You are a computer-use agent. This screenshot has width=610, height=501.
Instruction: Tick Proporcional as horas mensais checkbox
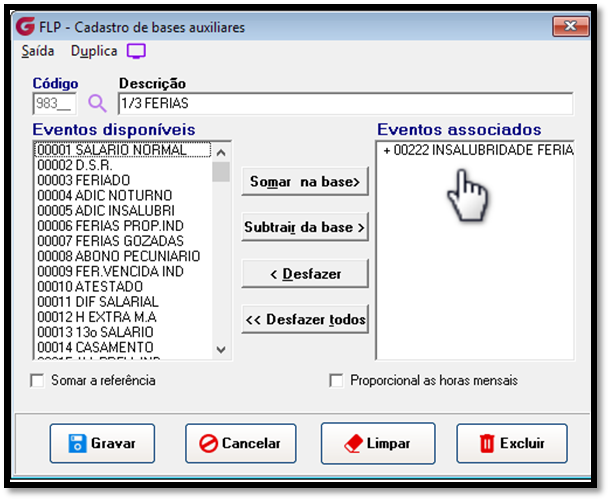(x=336, y=380)
